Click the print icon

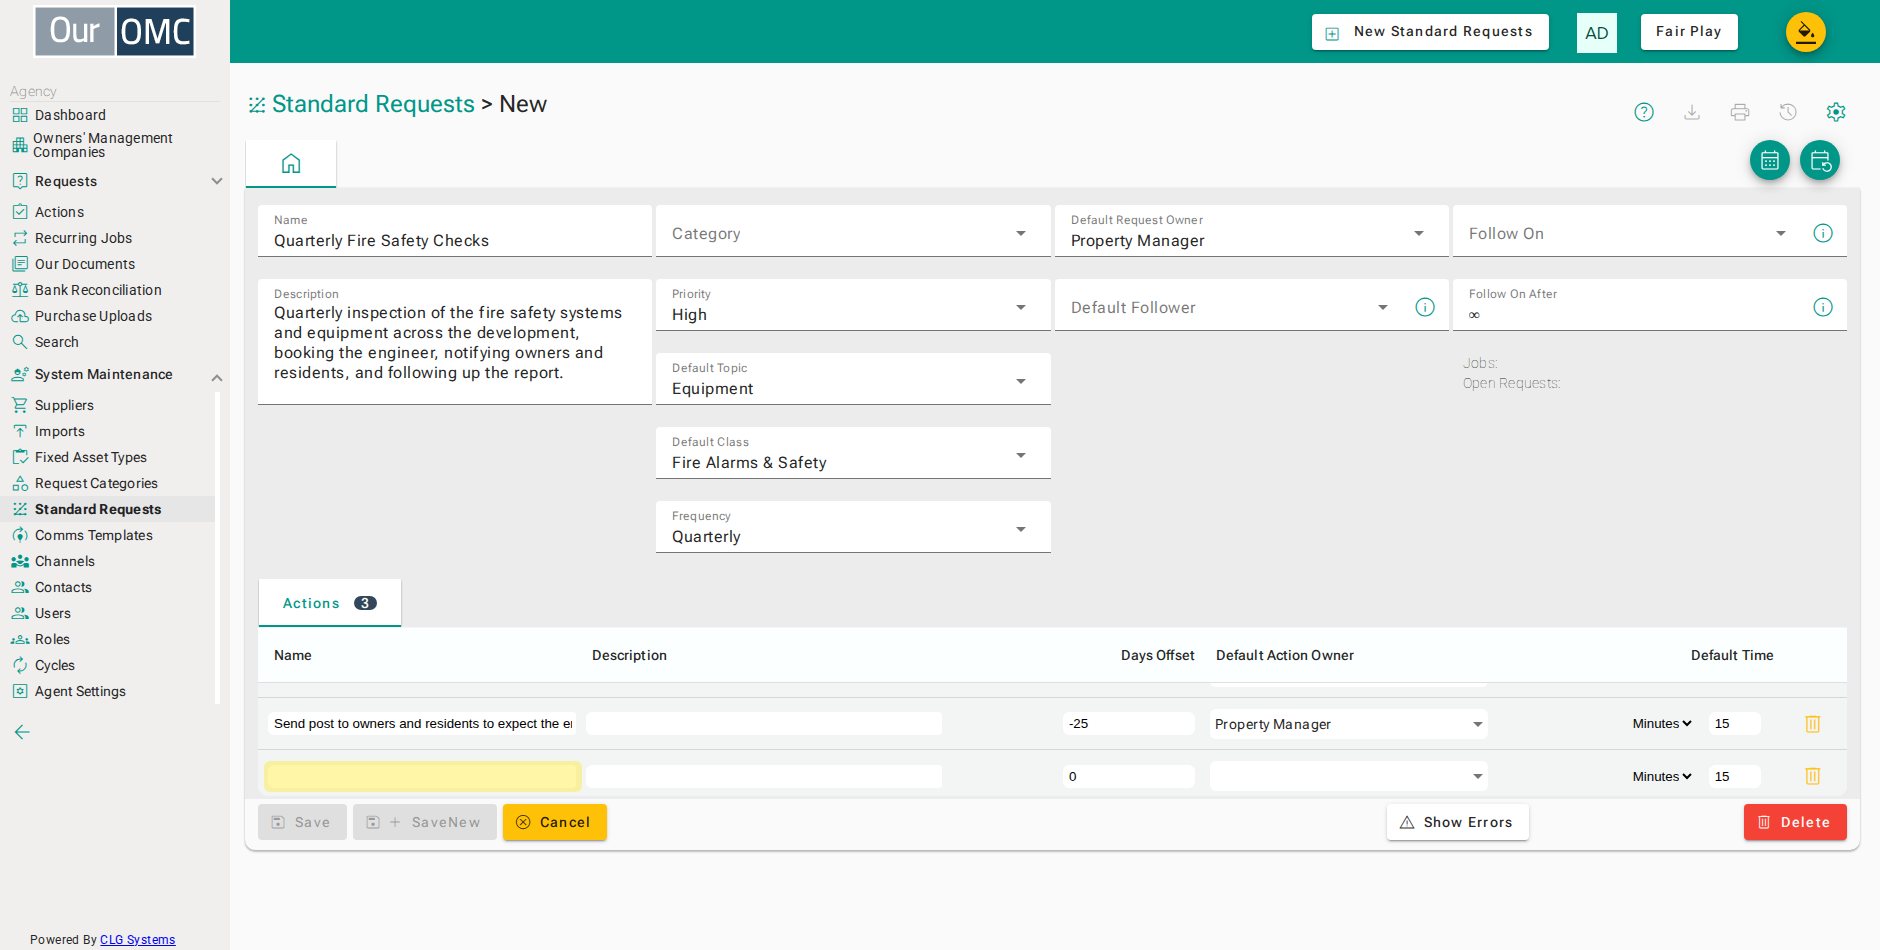click(x=1740, y=112)
